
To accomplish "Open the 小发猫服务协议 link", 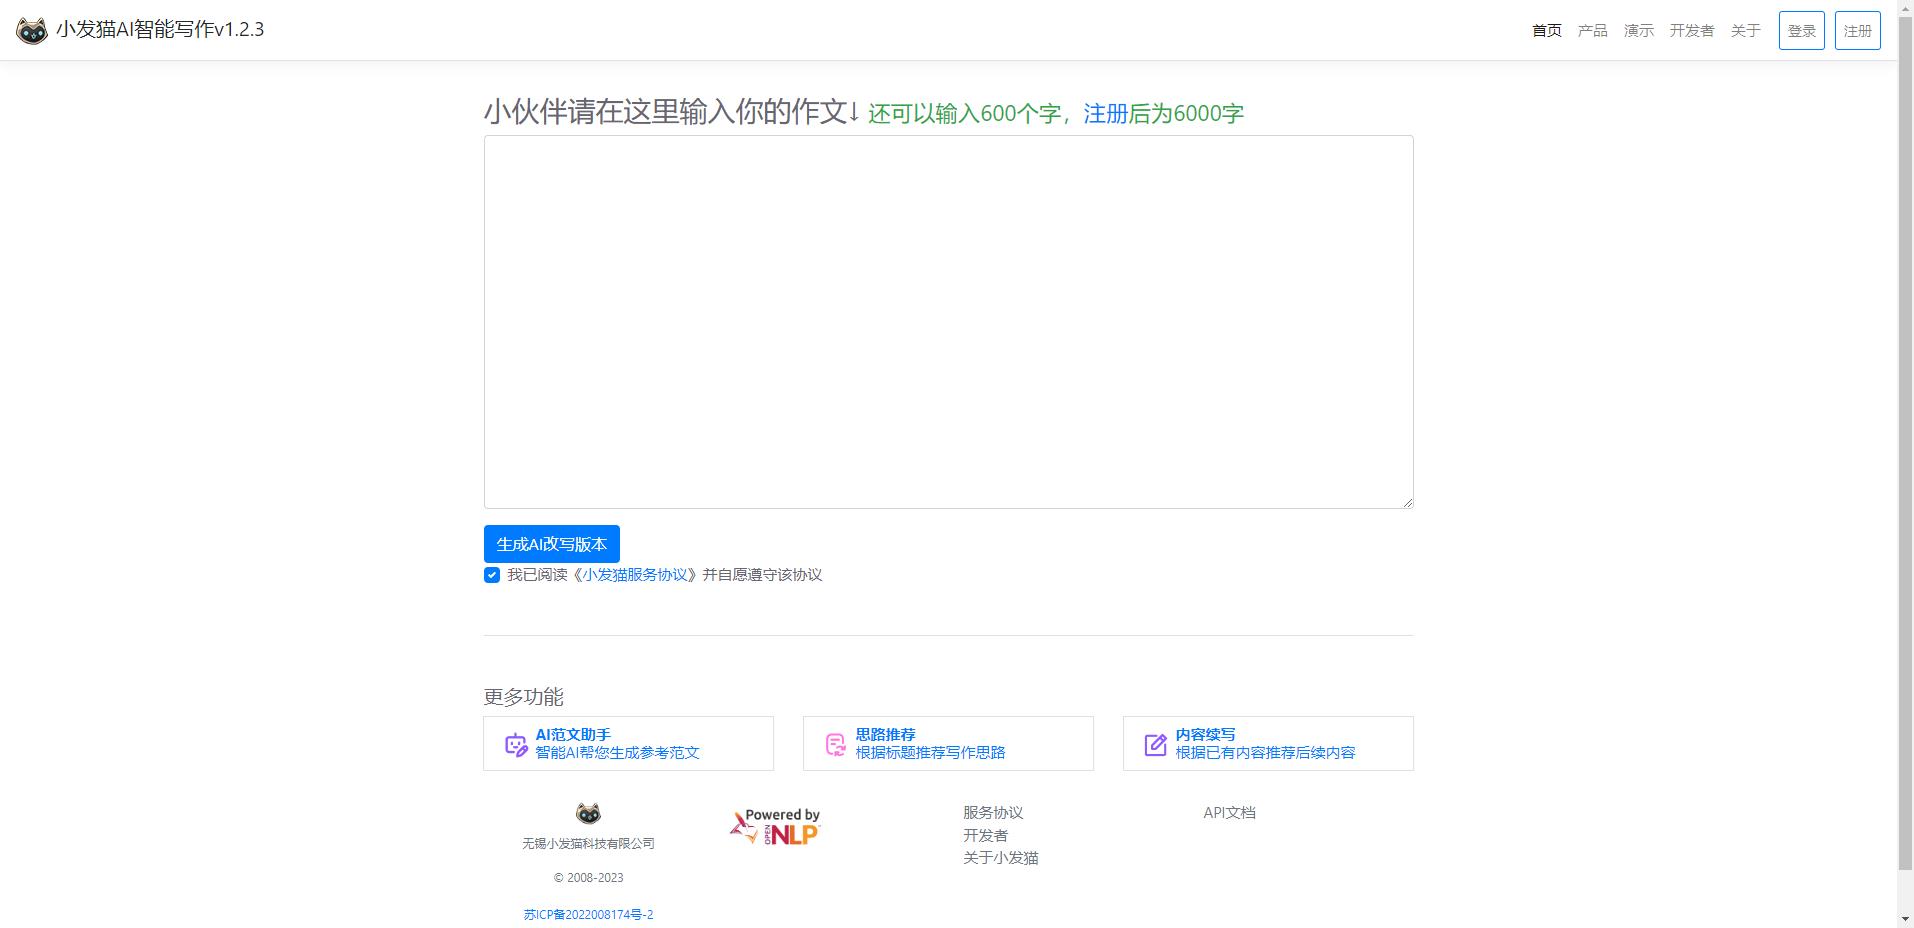I will 635,575.
